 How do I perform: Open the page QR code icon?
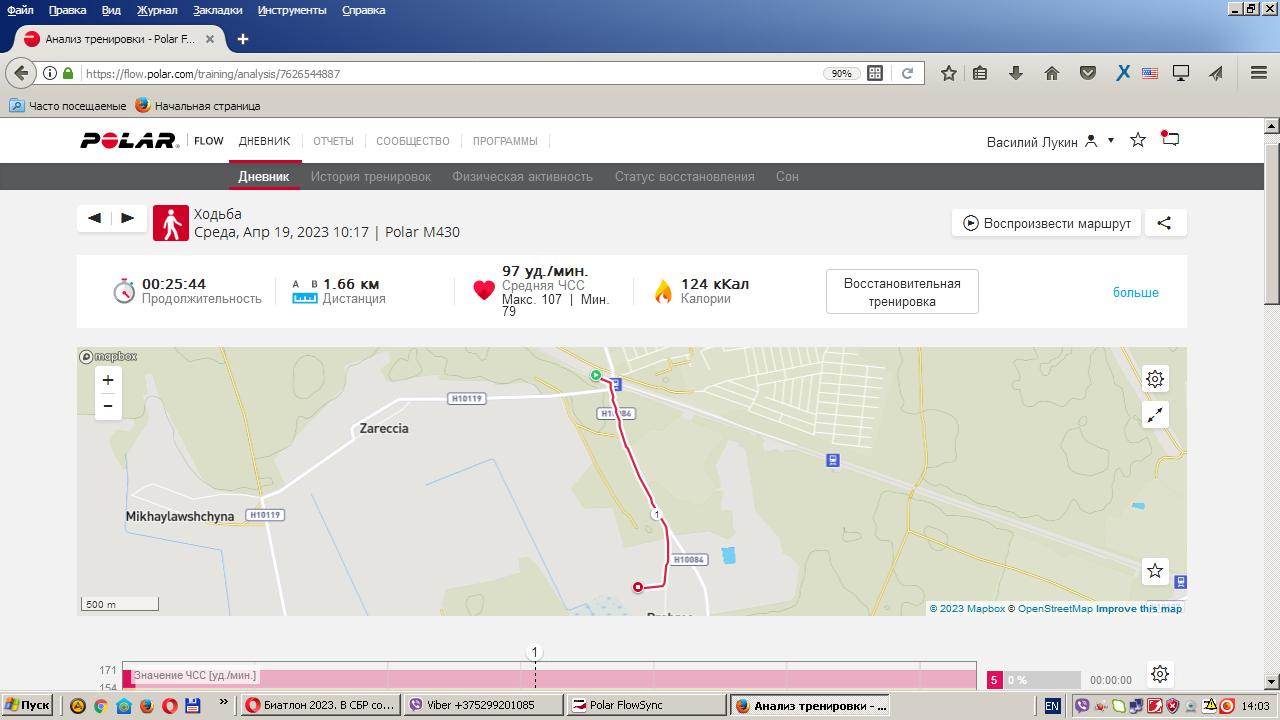point(875,73)
